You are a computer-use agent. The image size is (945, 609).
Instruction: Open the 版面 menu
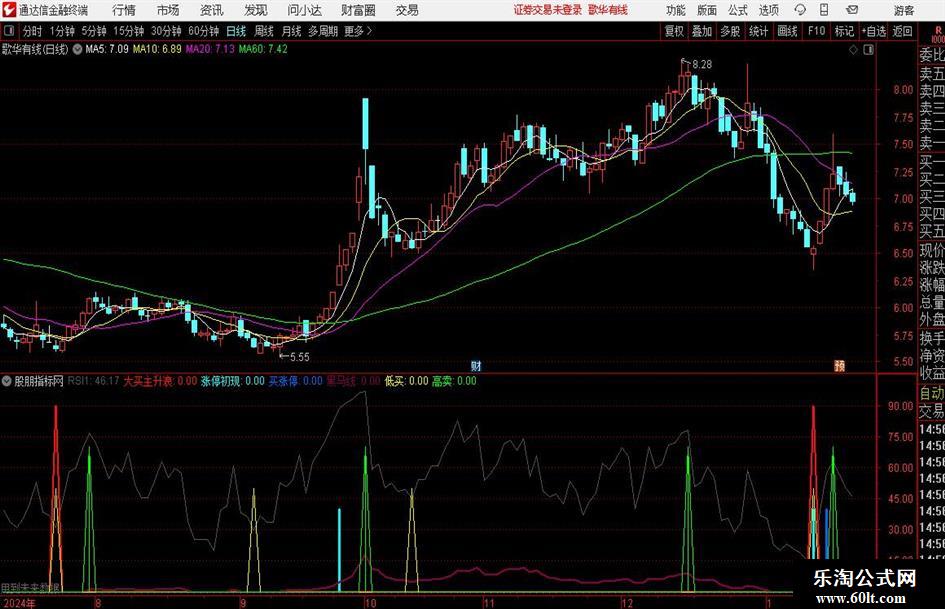706,10
